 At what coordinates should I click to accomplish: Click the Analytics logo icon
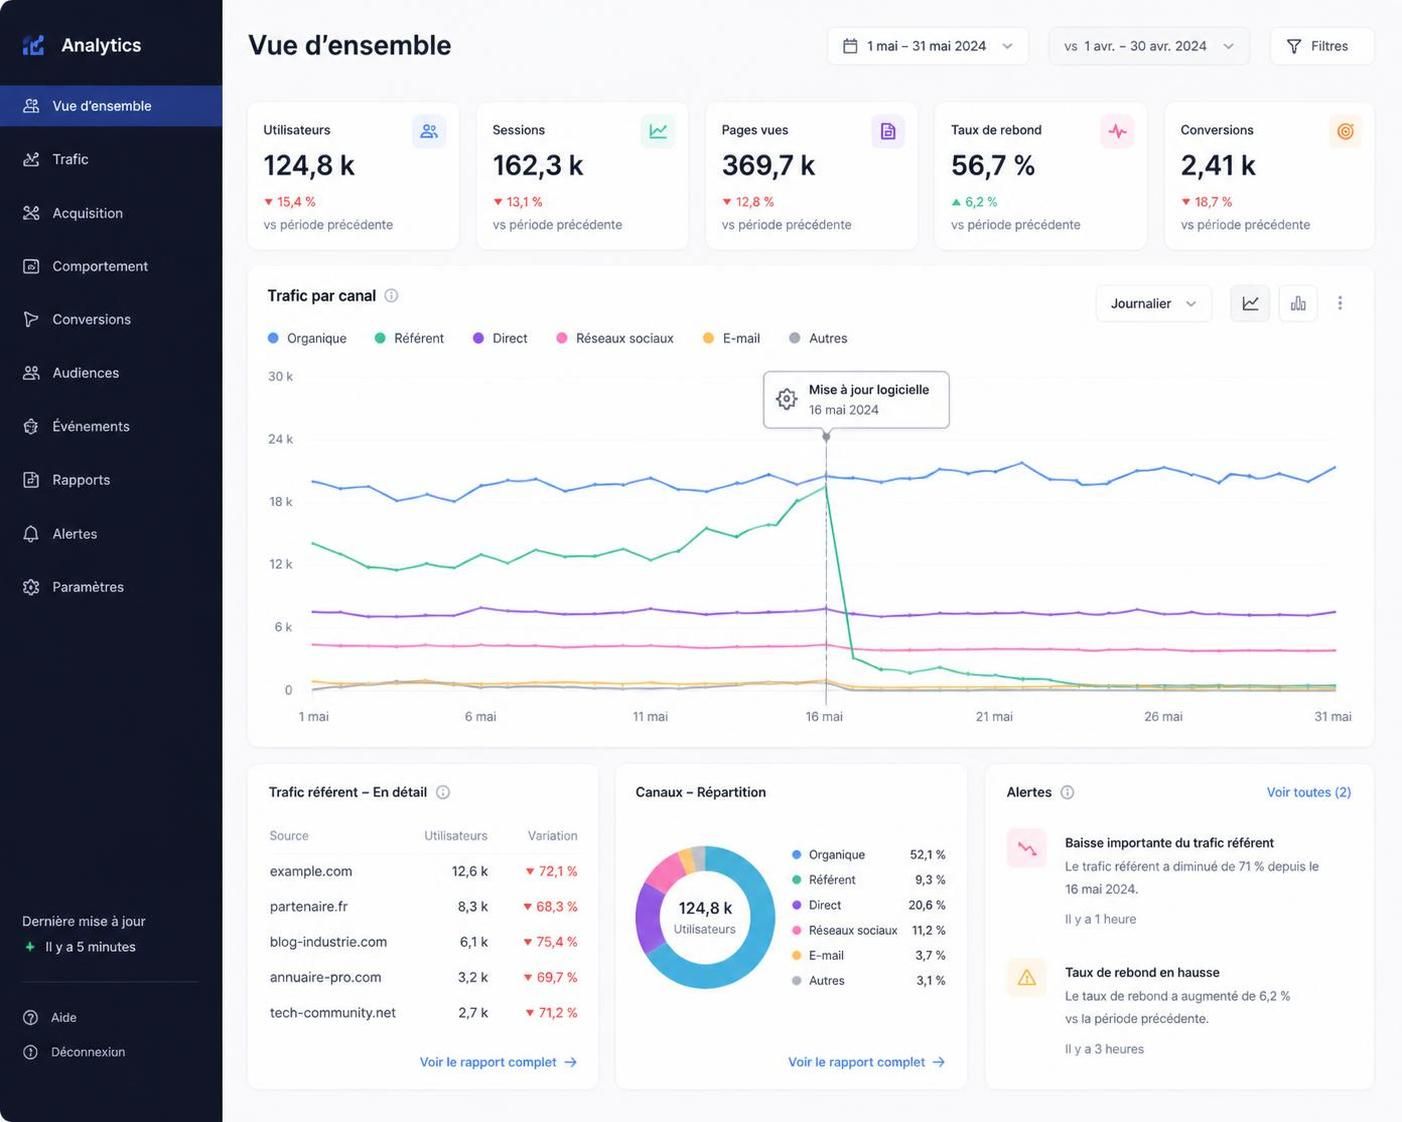(34, 45)
